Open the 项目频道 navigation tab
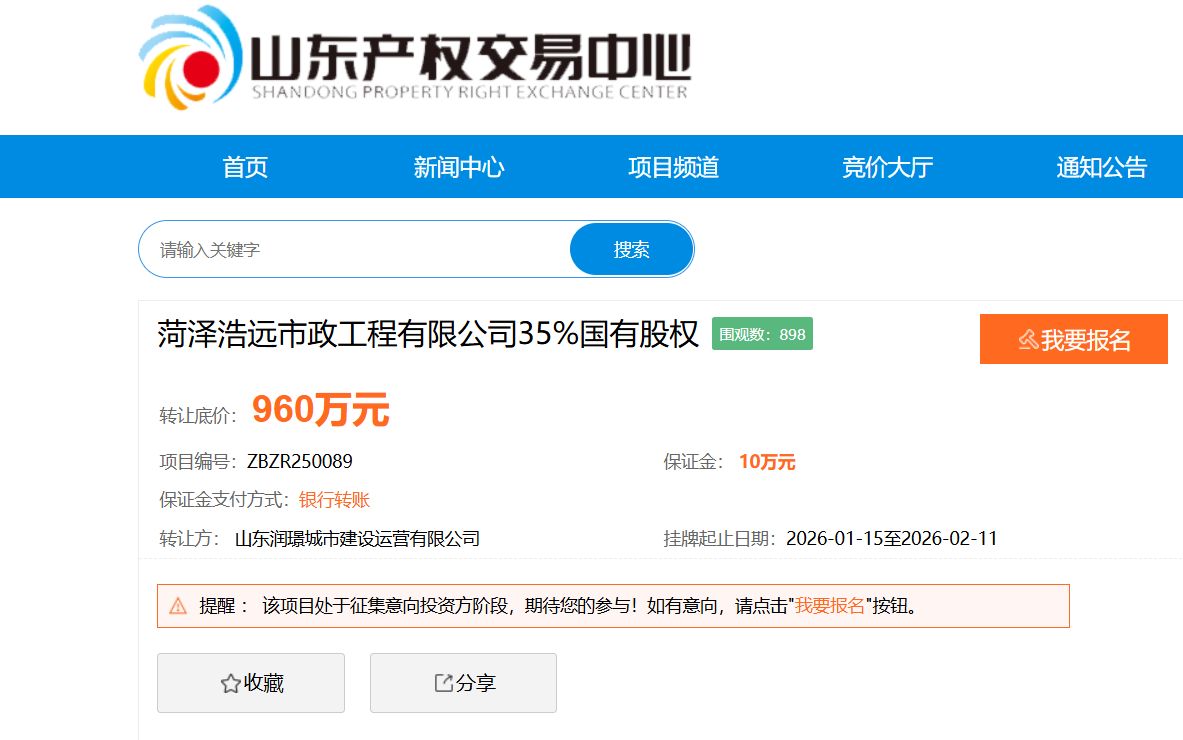Viewport: 1183px width, 740px height. (x=673, y=167)
